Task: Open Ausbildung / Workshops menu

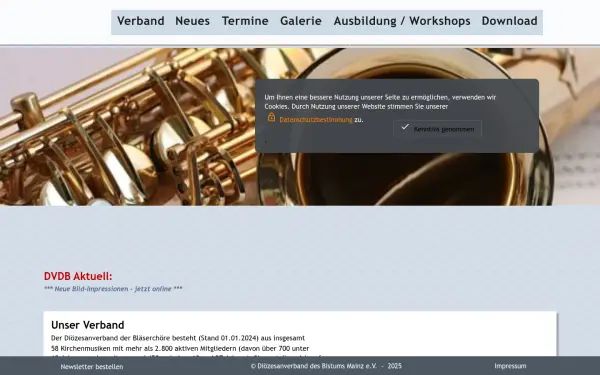Action: tap(402, 21)
